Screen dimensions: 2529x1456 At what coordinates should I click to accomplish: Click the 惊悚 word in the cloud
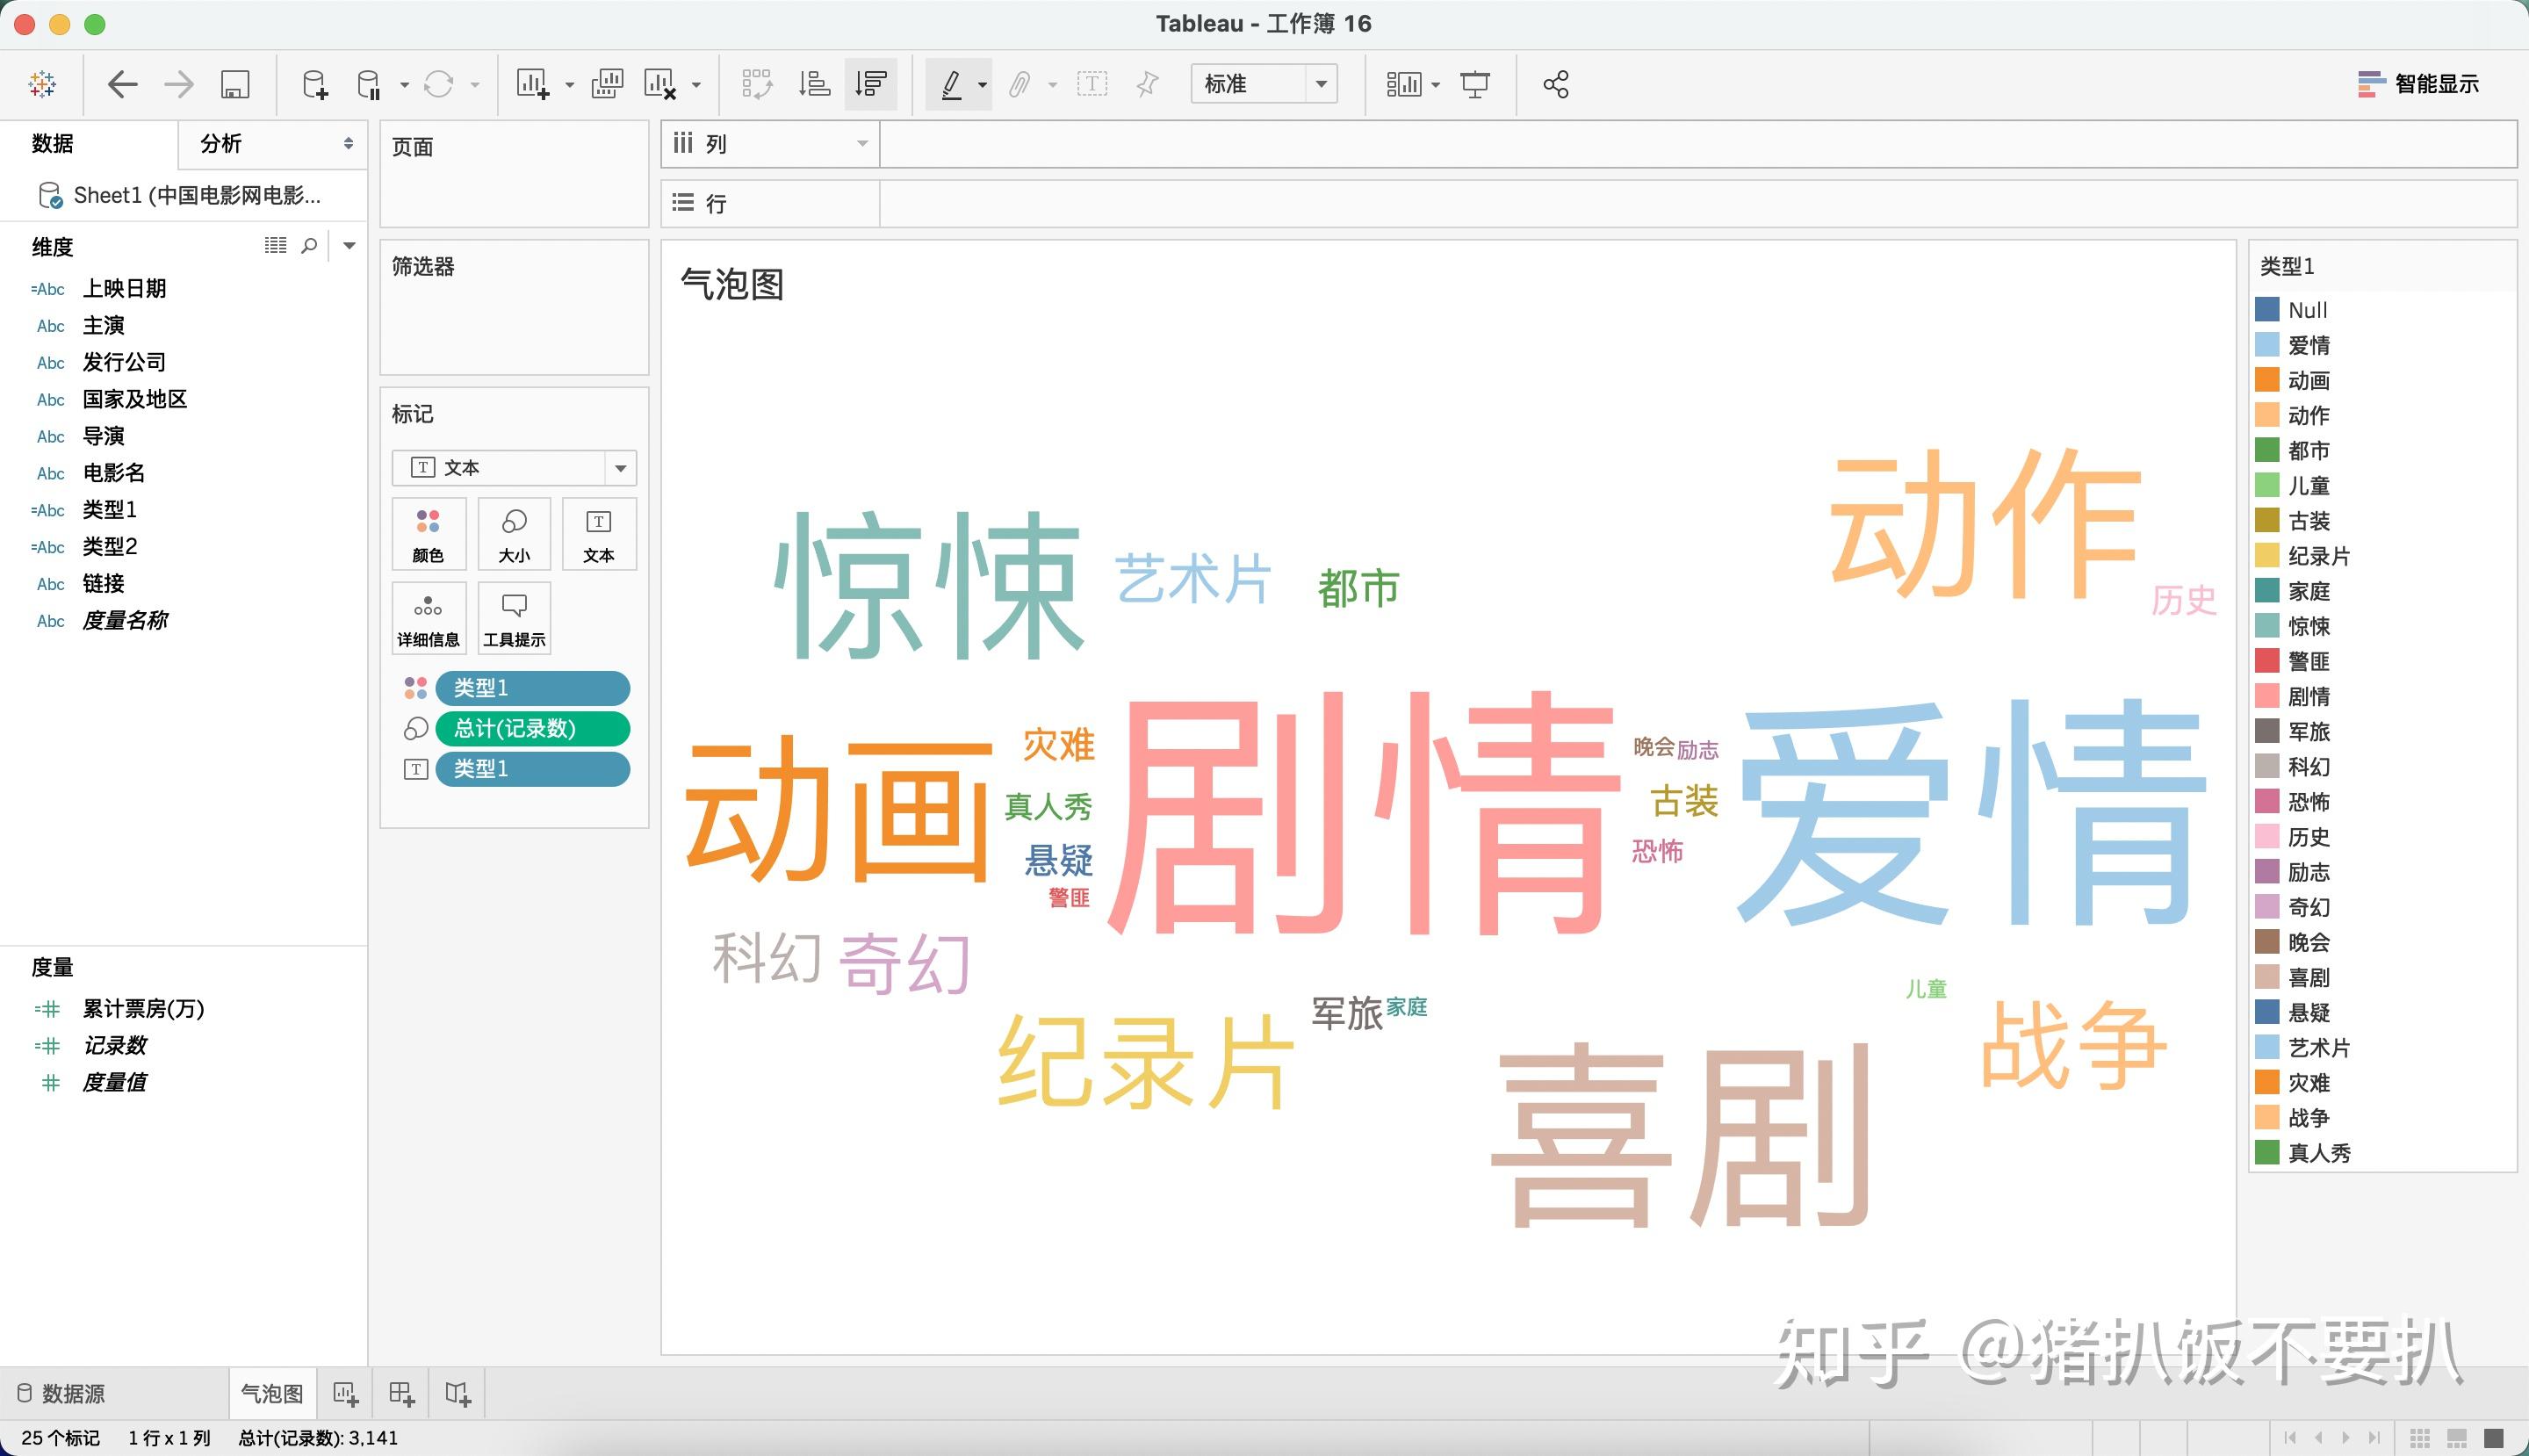(x=930, y=584)
